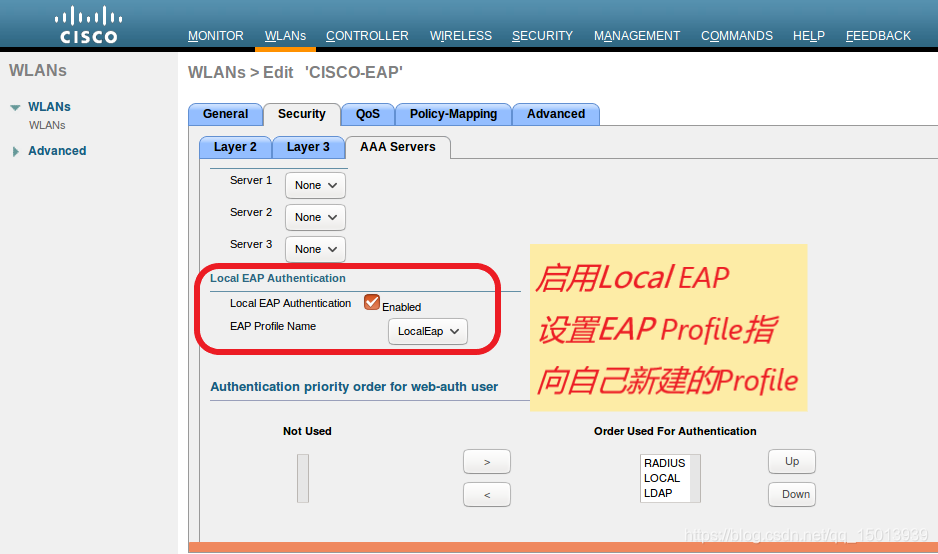Click the > move-right button
The height and width of the screenshot is (554, 938).
tap(487, 462)
